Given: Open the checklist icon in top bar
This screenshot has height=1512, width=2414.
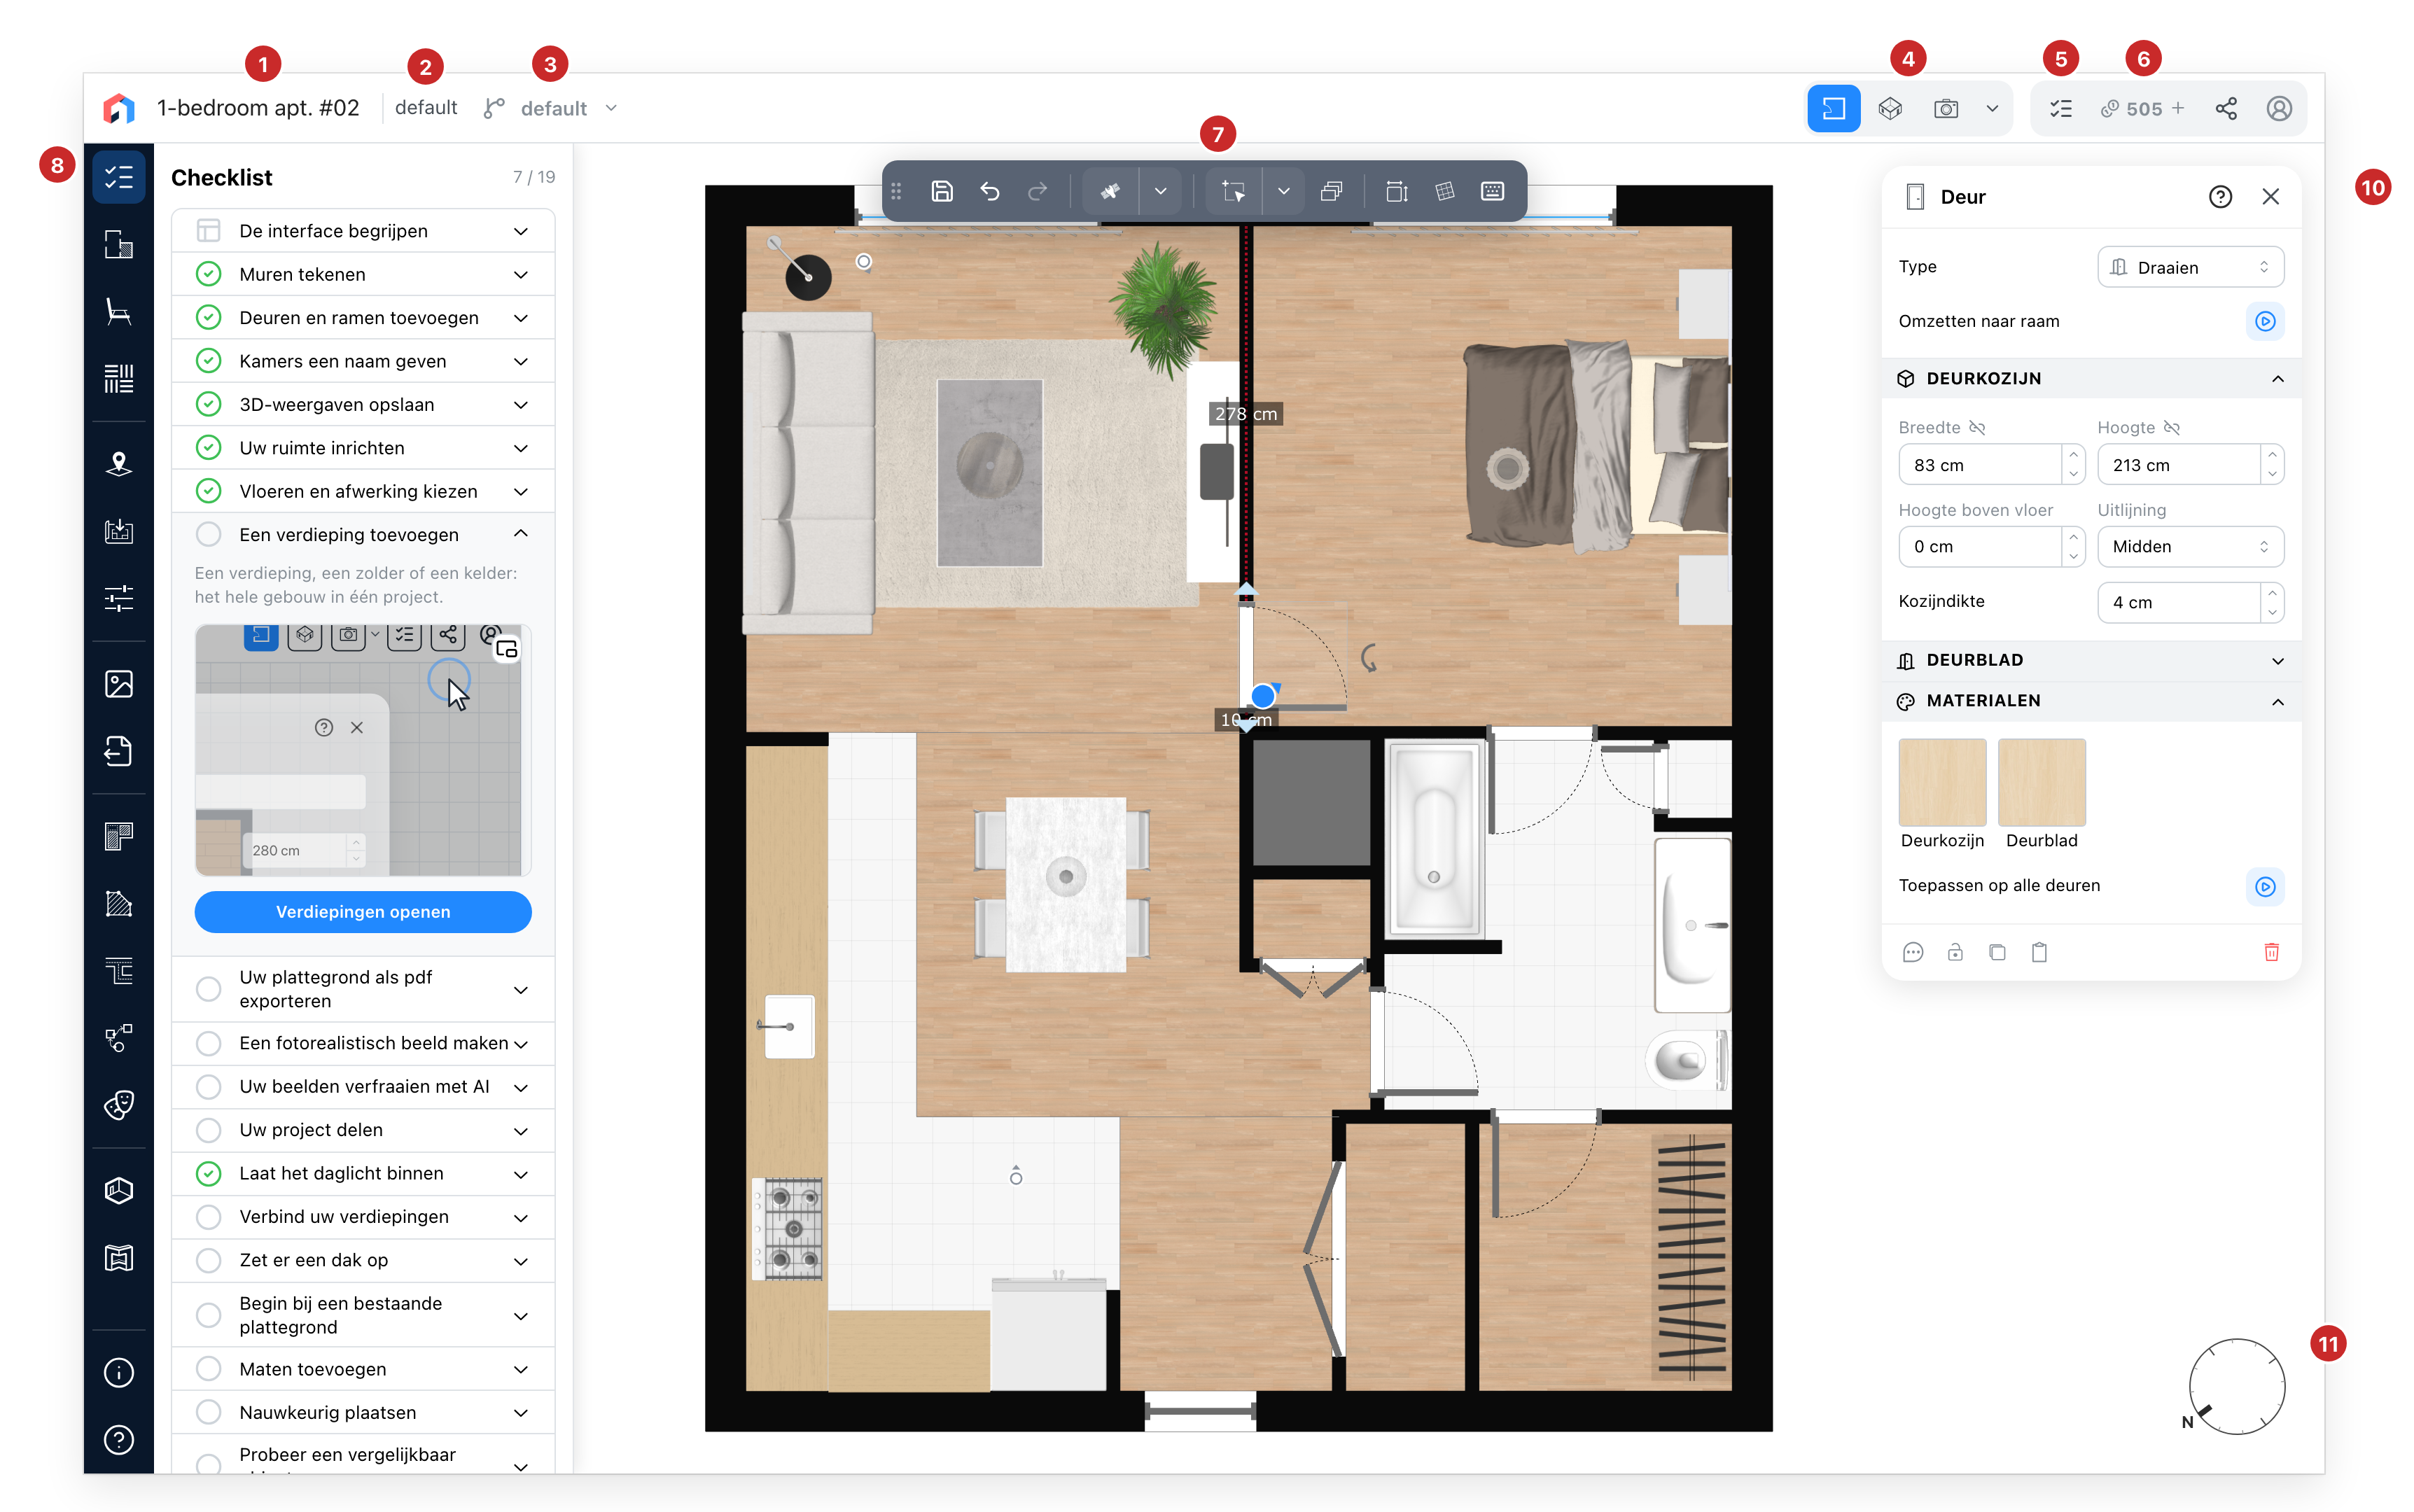Looking at the screenshot, I should 2060,108.
